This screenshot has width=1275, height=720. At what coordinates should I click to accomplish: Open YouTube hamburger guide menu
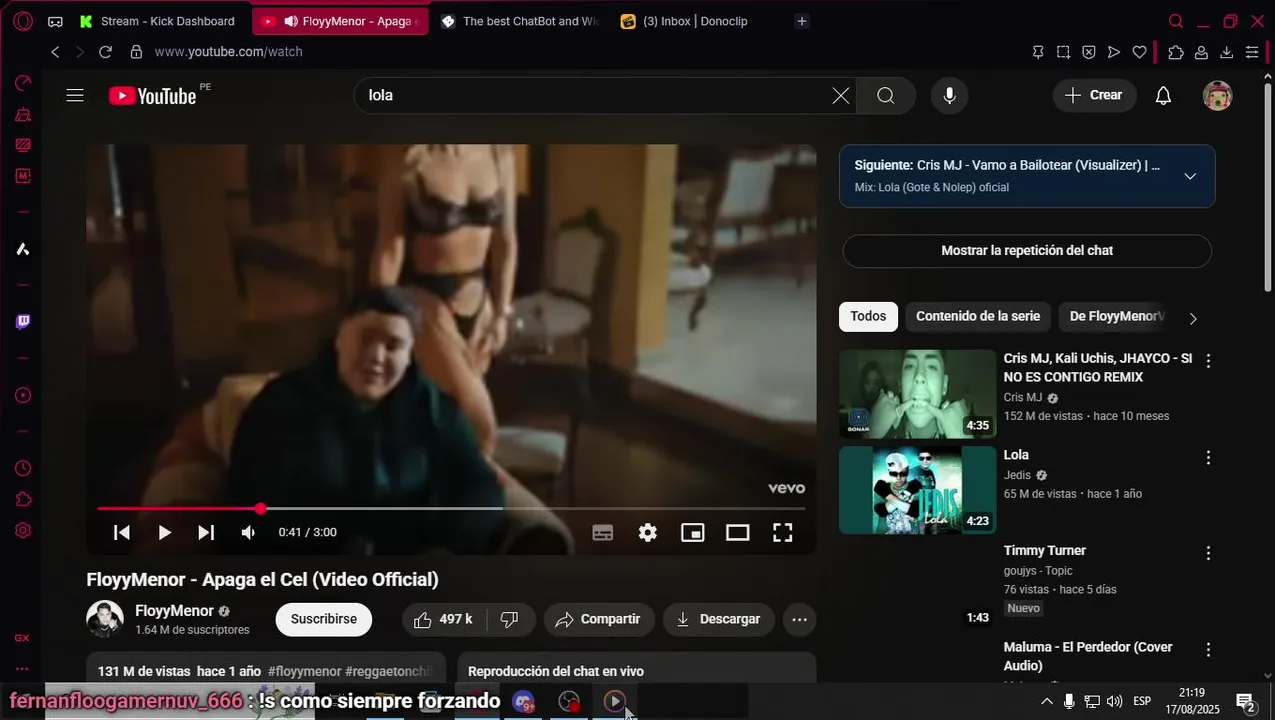pos(75,96)
